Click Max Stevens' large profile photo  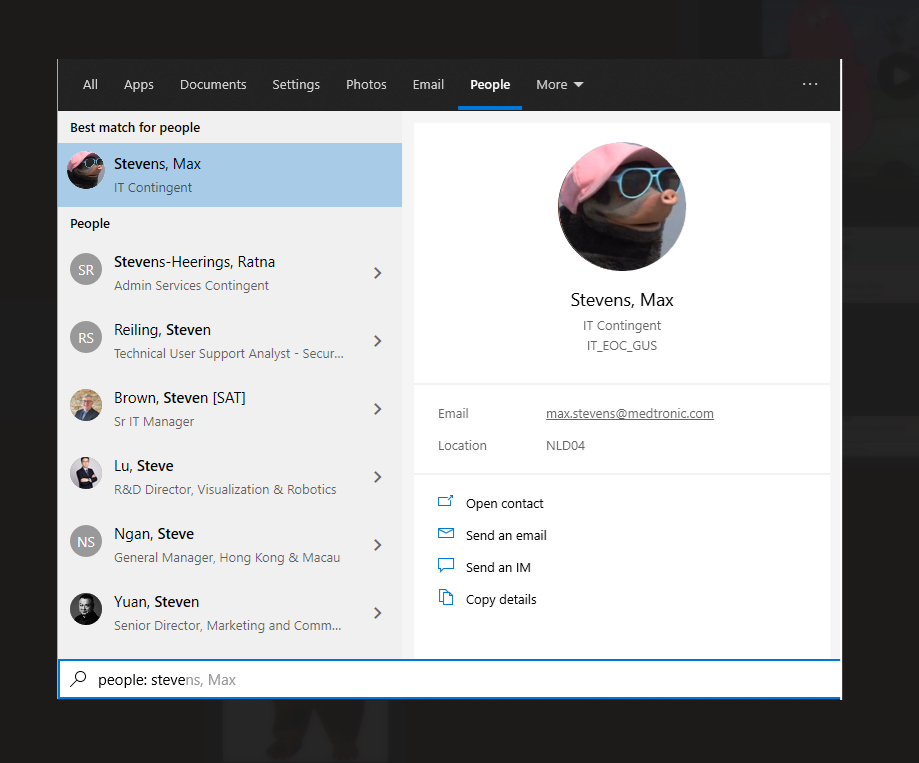tap(621, 206)
